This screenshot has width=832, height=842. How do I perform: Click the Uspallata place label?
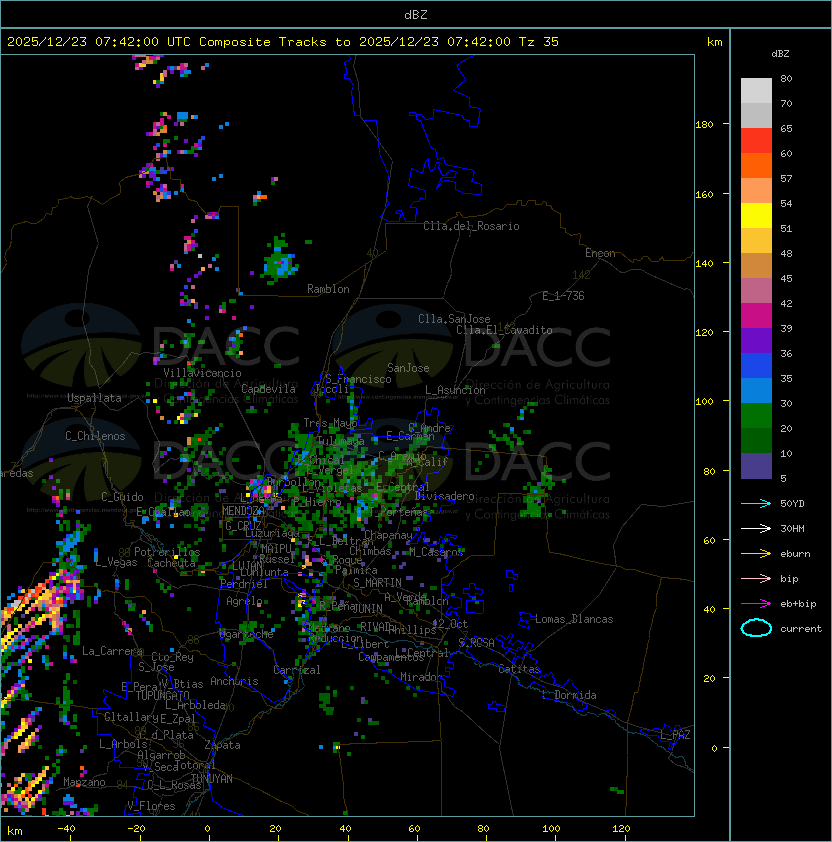coord(94,398)
